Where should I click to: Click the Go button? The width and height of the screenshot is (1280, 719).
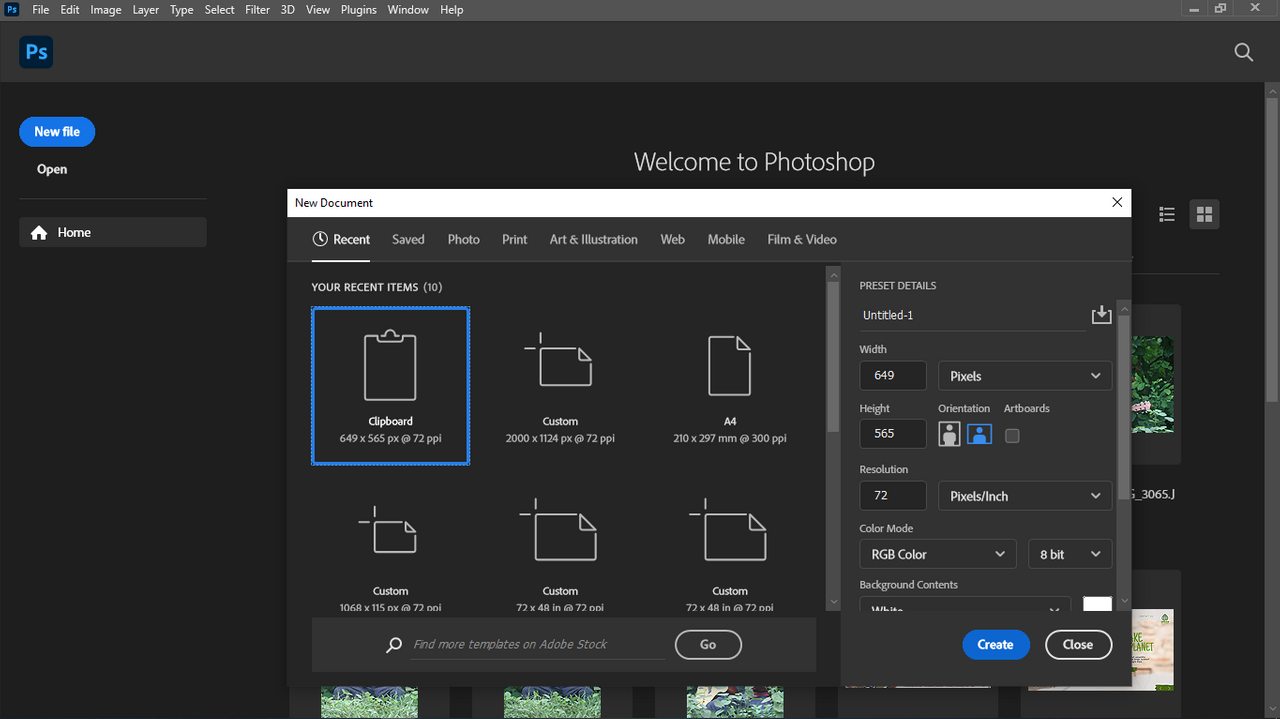click(x=708, y=645)
